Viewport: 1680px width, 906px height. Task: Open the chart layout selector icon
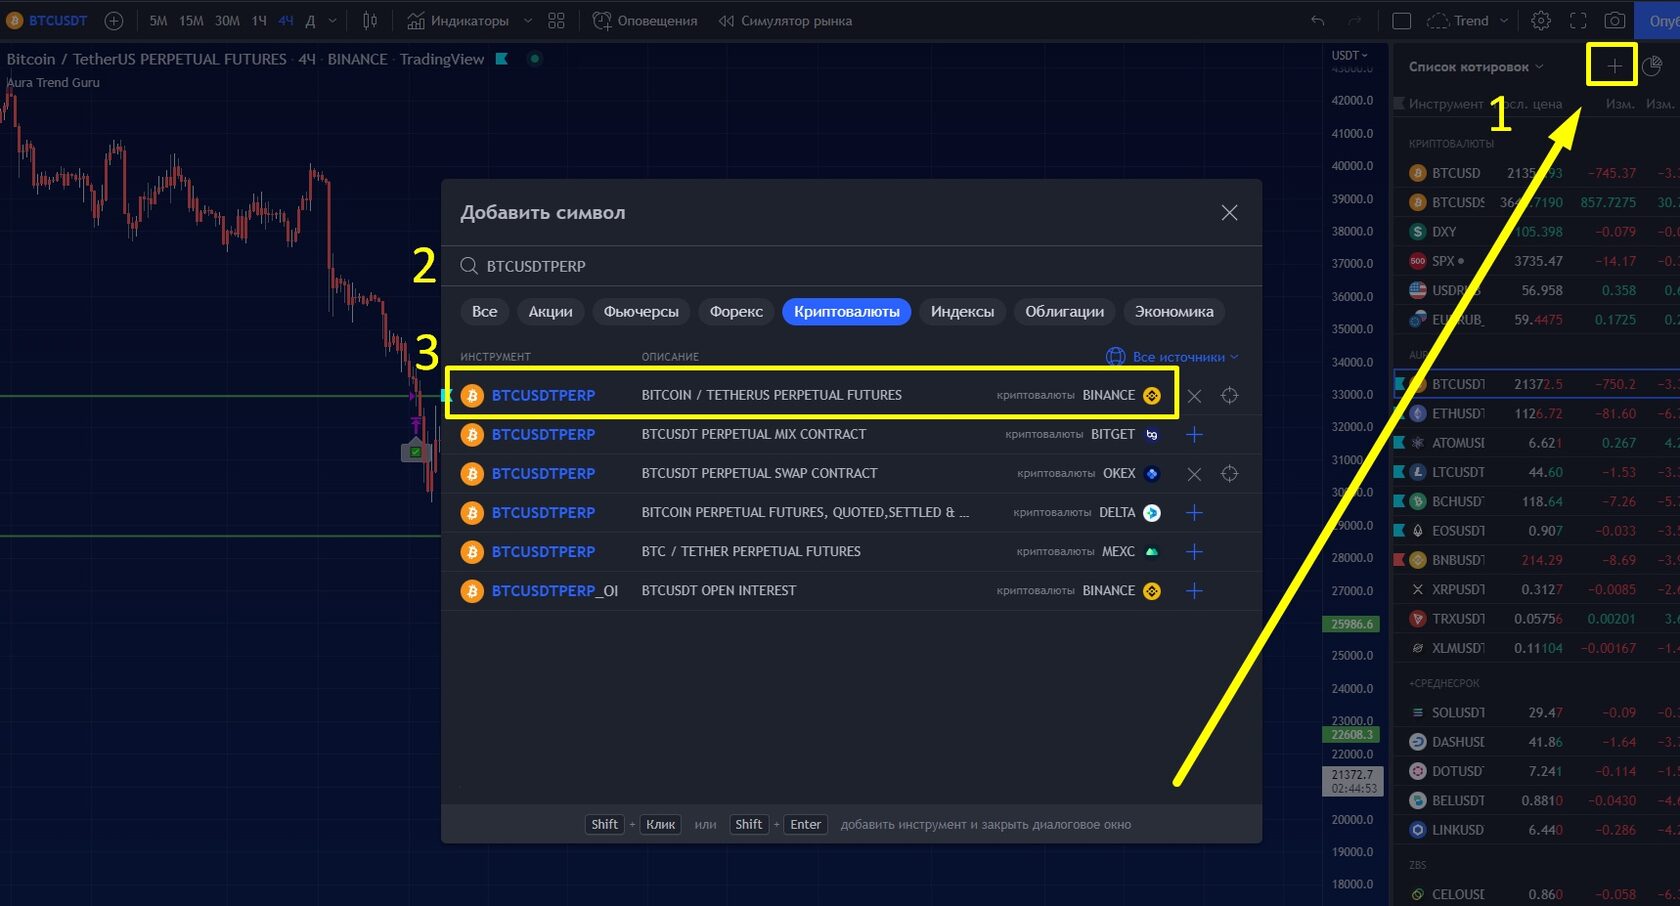coord(1402,21)
